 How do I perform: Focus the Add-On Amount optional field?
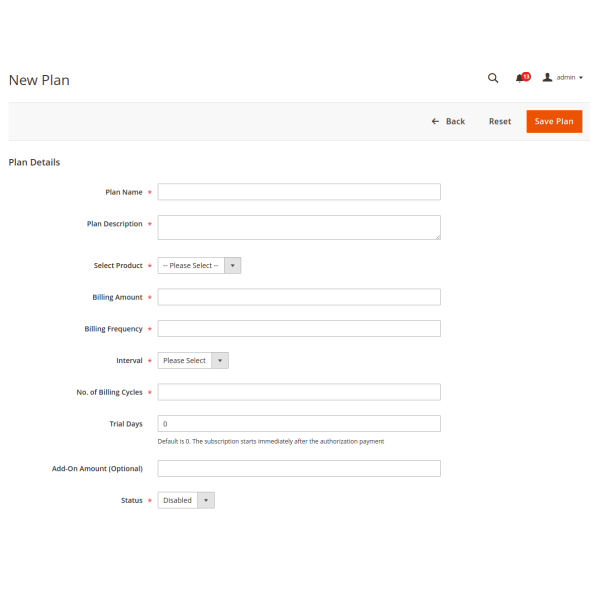(299, 468)
